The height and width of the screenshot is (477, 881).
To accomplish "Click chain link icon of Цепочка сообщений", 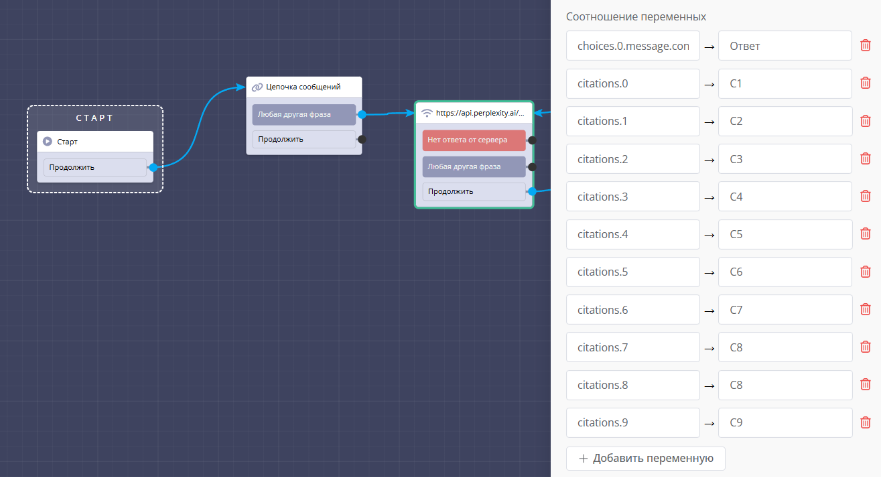I will pos(257,87).
